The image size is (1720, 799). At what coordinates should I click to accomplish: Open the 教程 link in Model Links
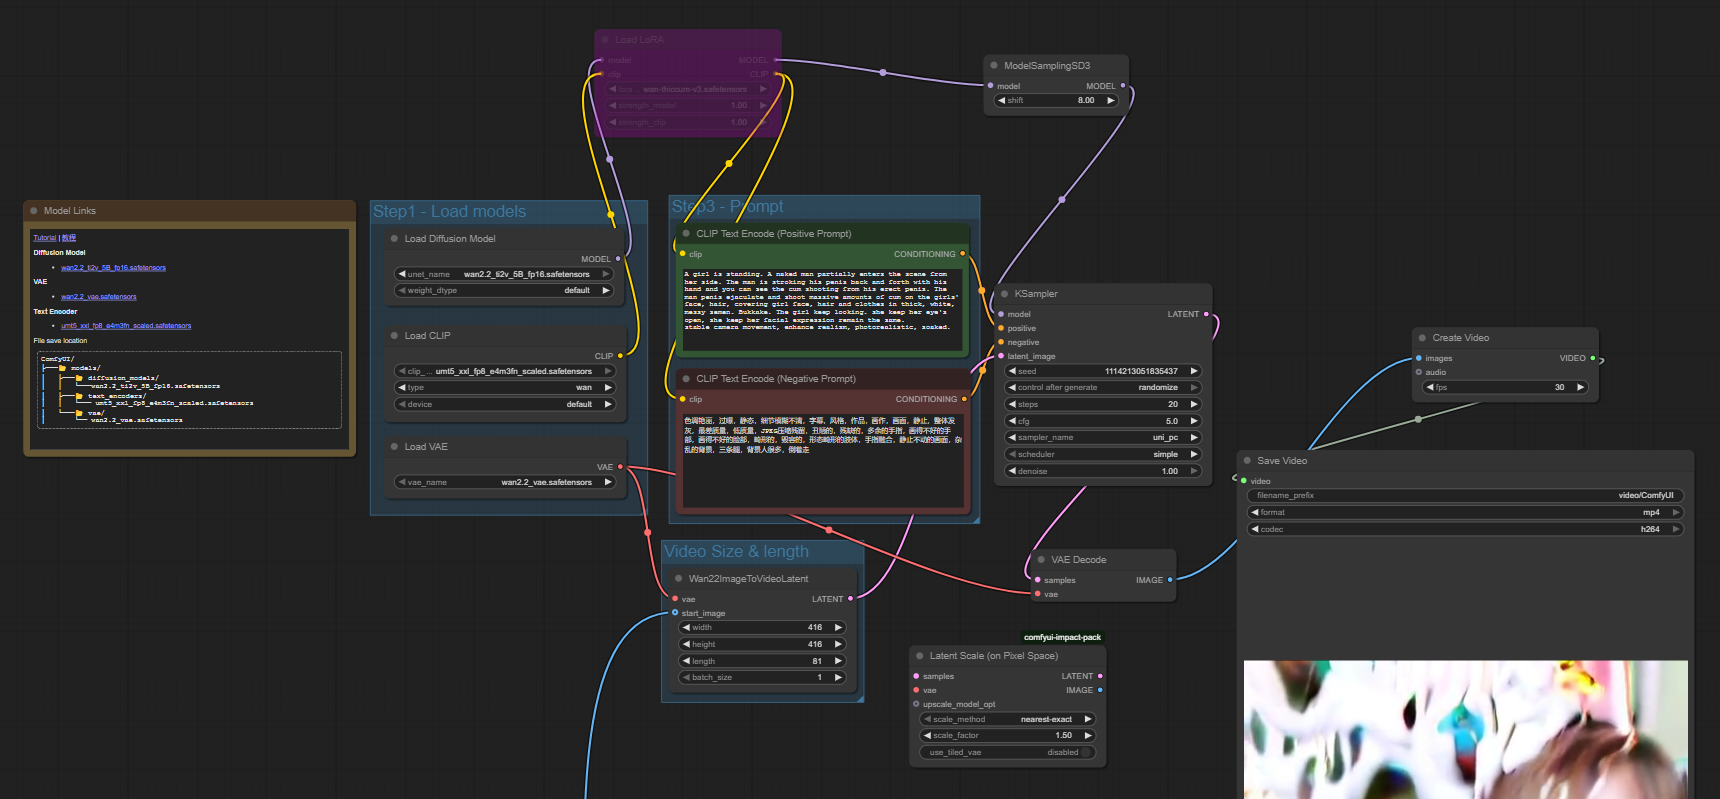coord(69,238)
